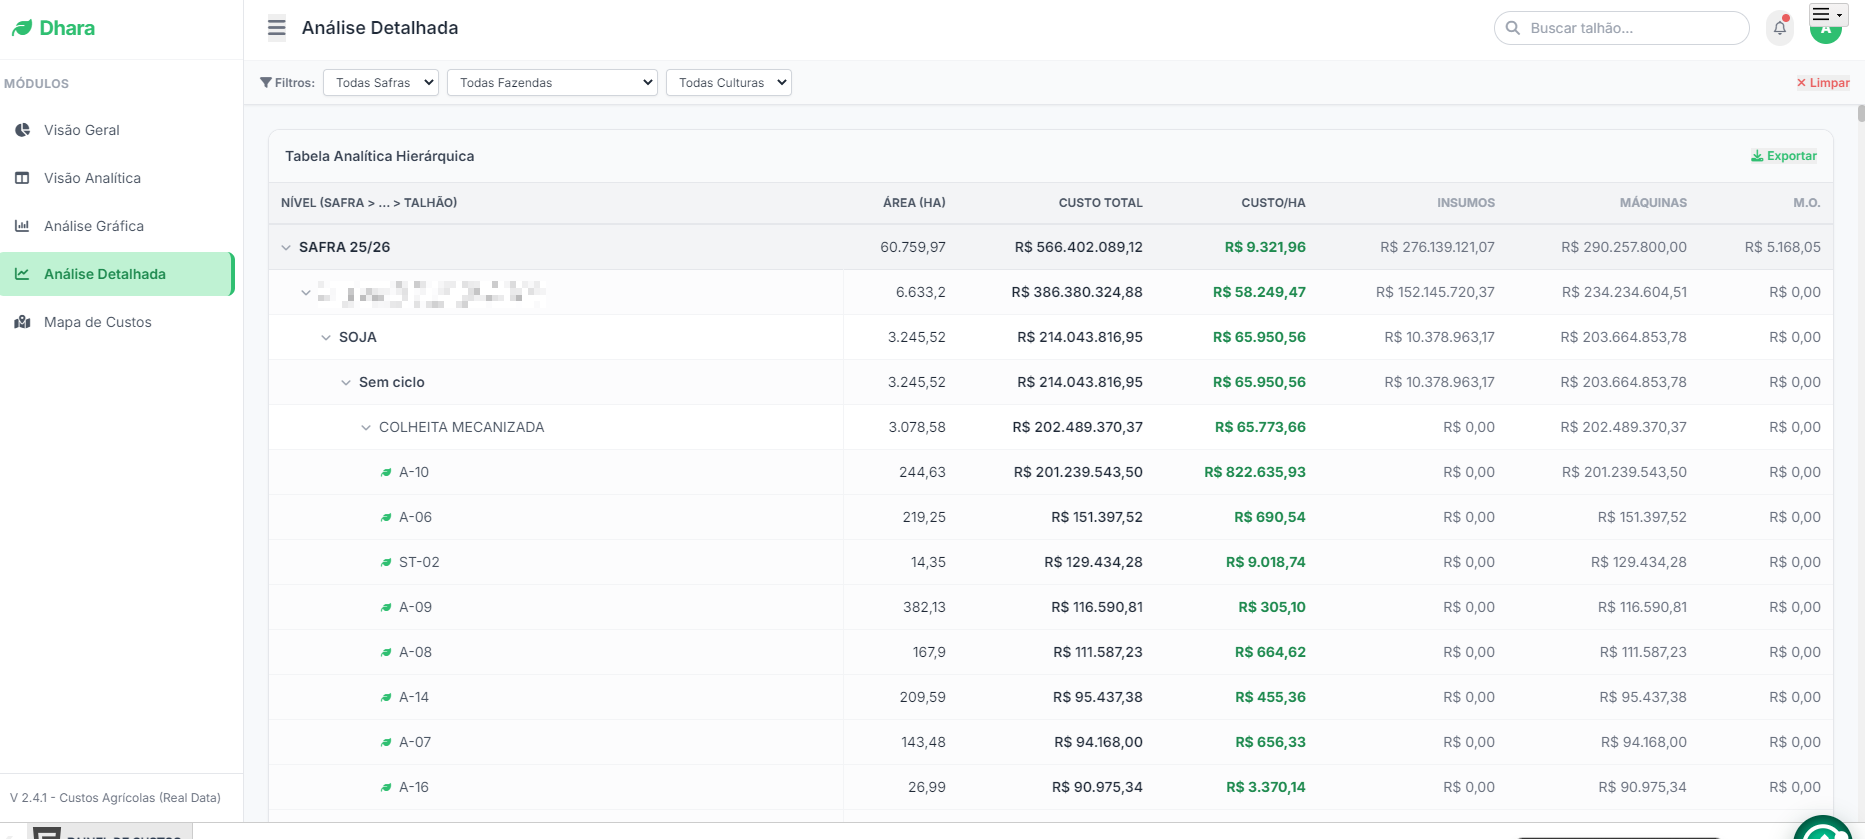Export the table with Exportar
Viewport: 1865px width, 839px height.
pyautogui.click(x=1784, y=156)
